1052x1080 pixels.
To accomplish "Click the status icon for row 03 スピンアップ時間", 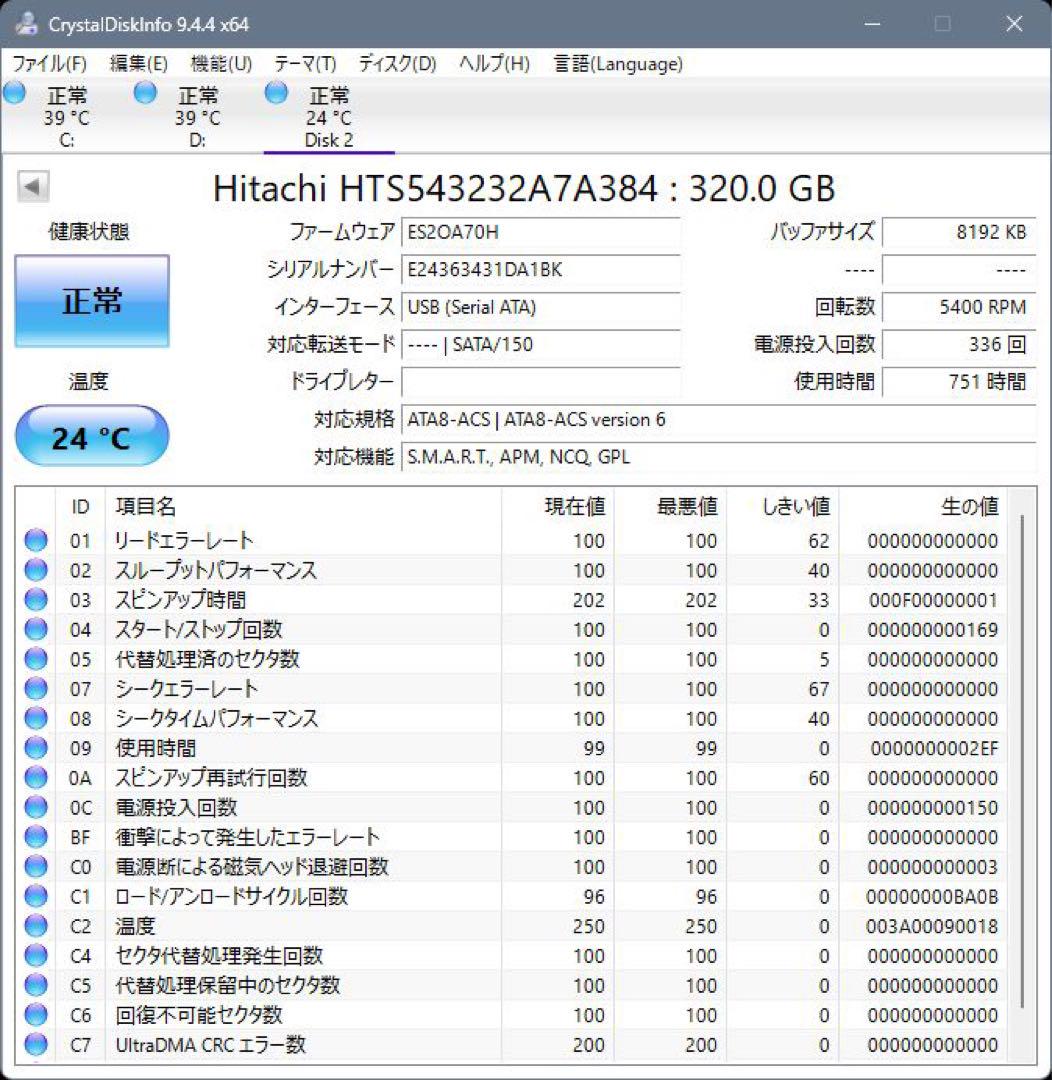I will click(x=36, y=600).
